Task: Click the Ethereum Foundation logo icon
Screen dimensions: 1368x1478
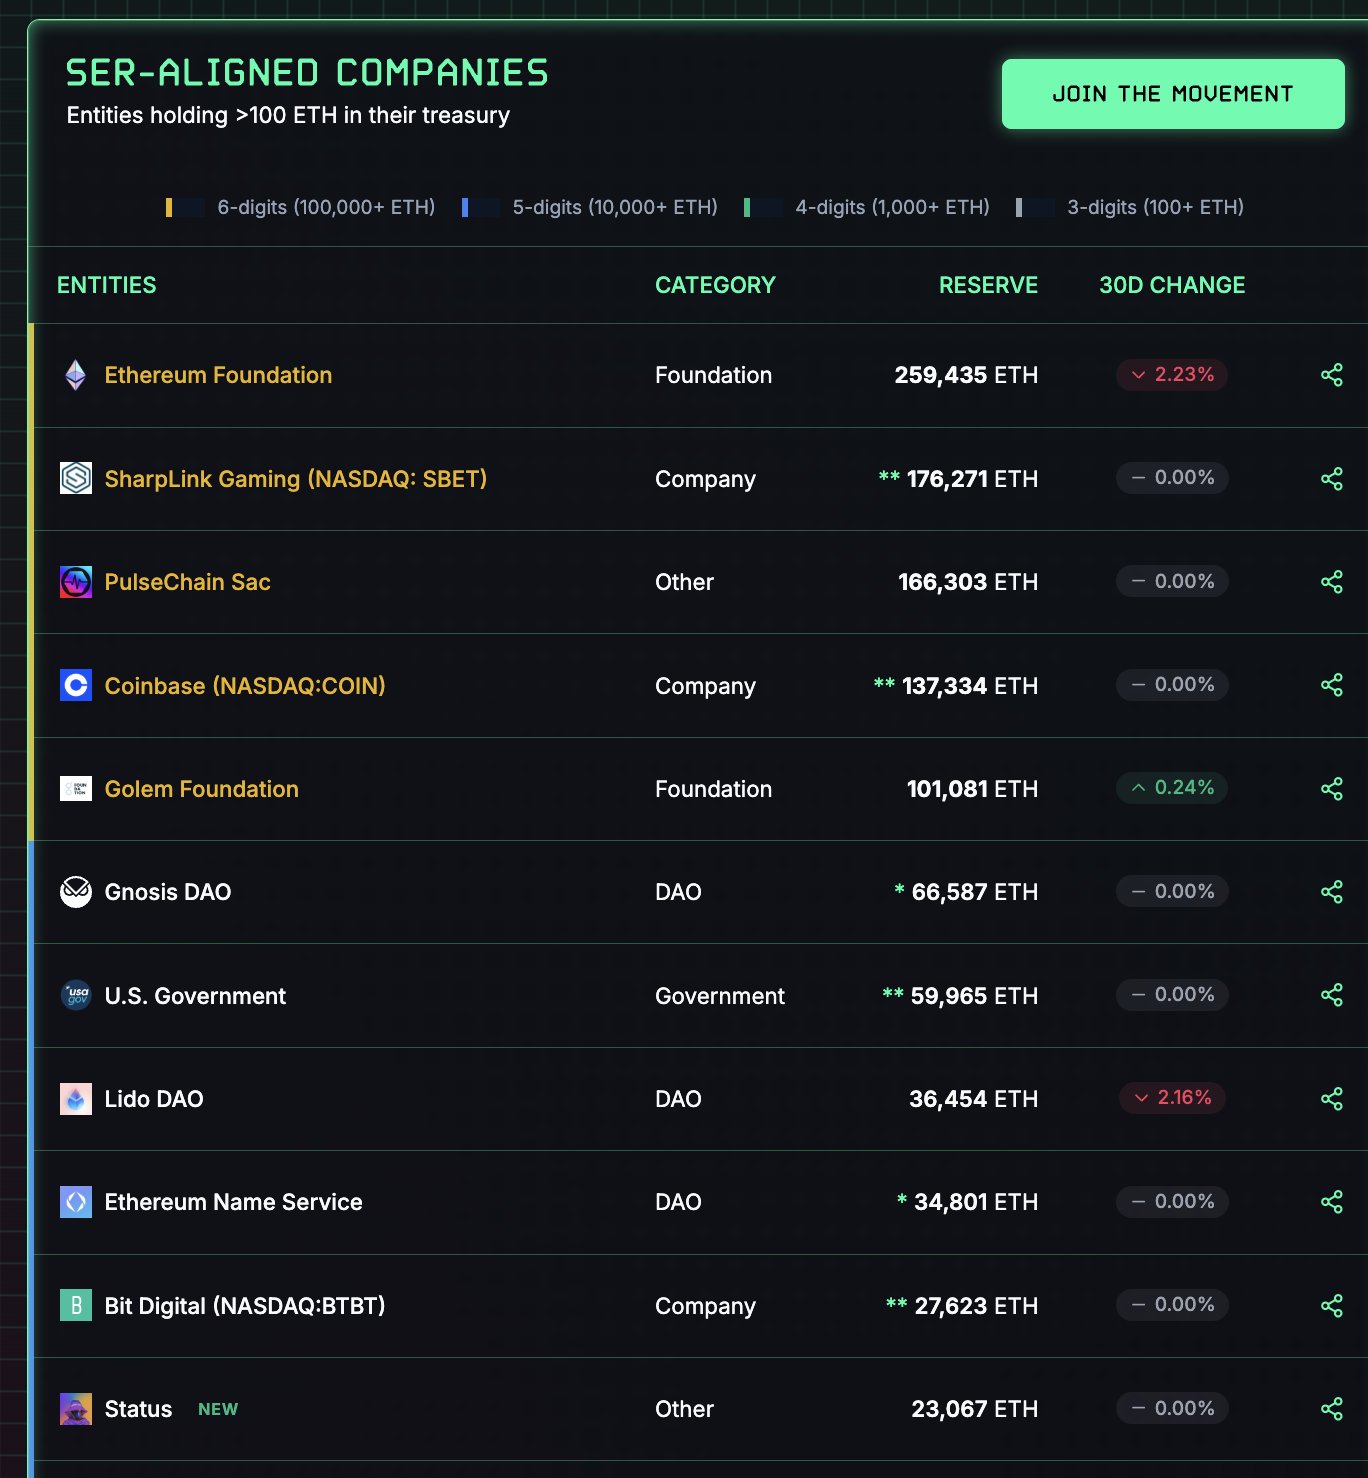Action: point(76,375)
